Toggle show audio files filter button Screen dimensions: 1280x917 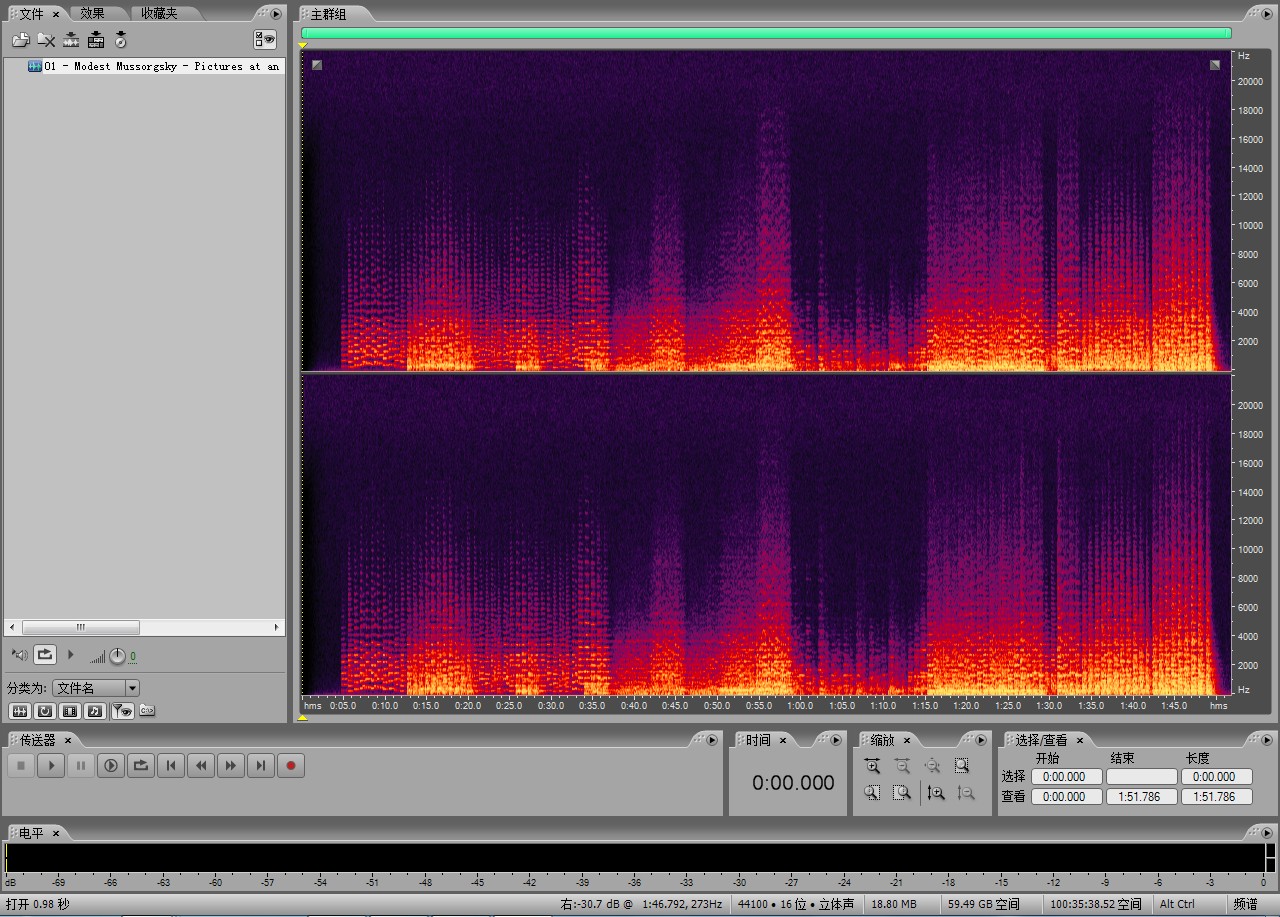(19, 711)
